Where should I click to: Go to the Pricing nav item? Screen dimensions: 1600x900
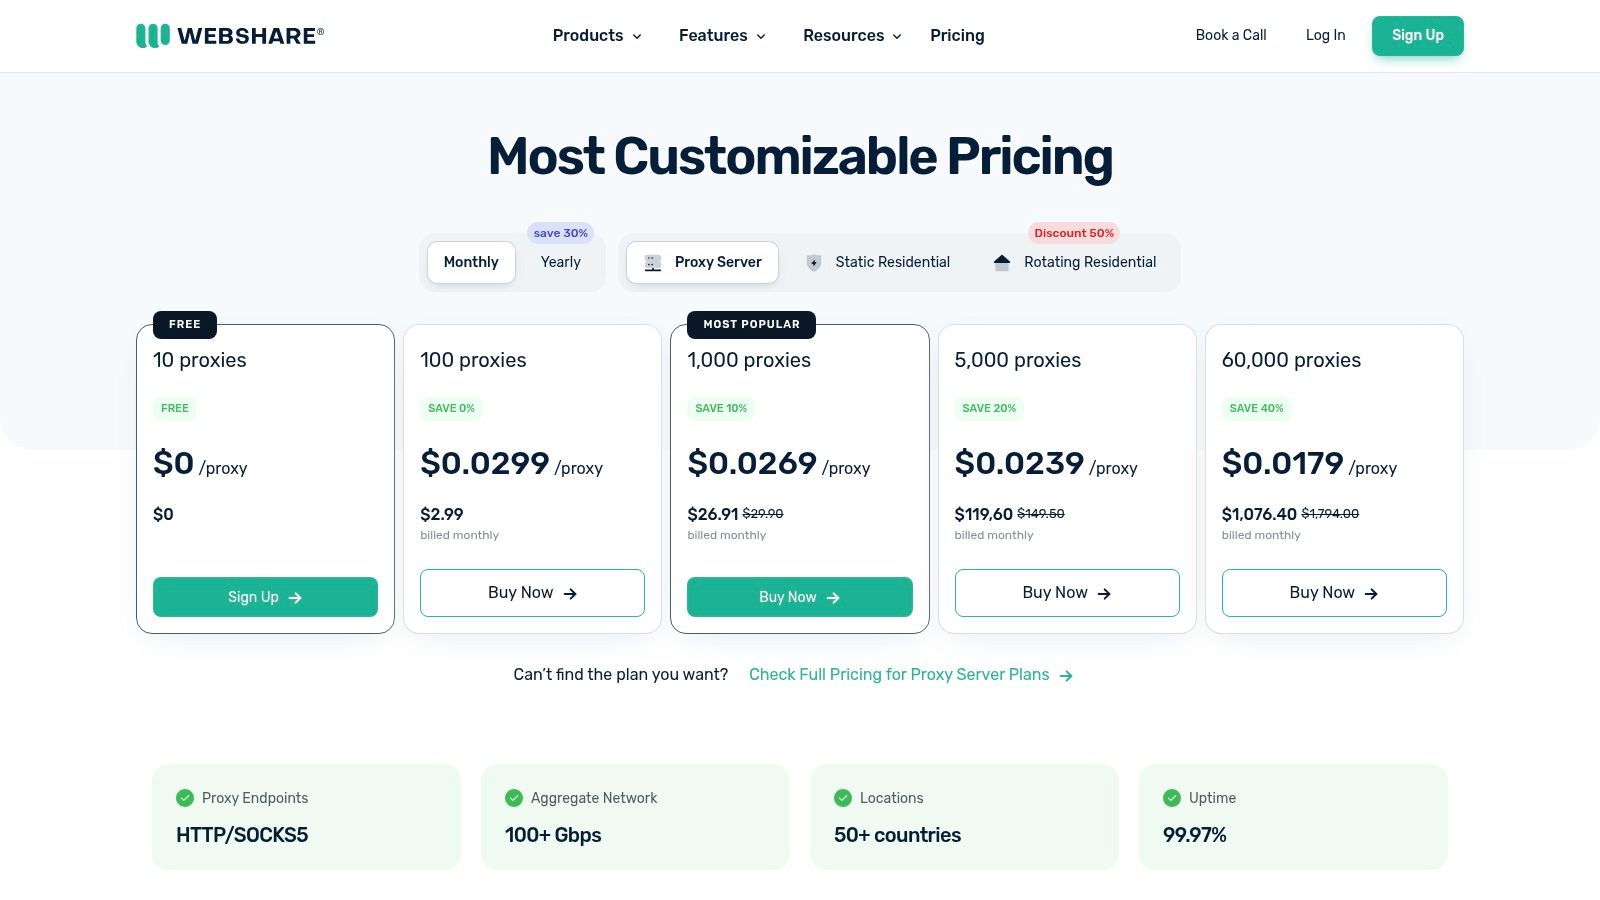click(957, 36)
